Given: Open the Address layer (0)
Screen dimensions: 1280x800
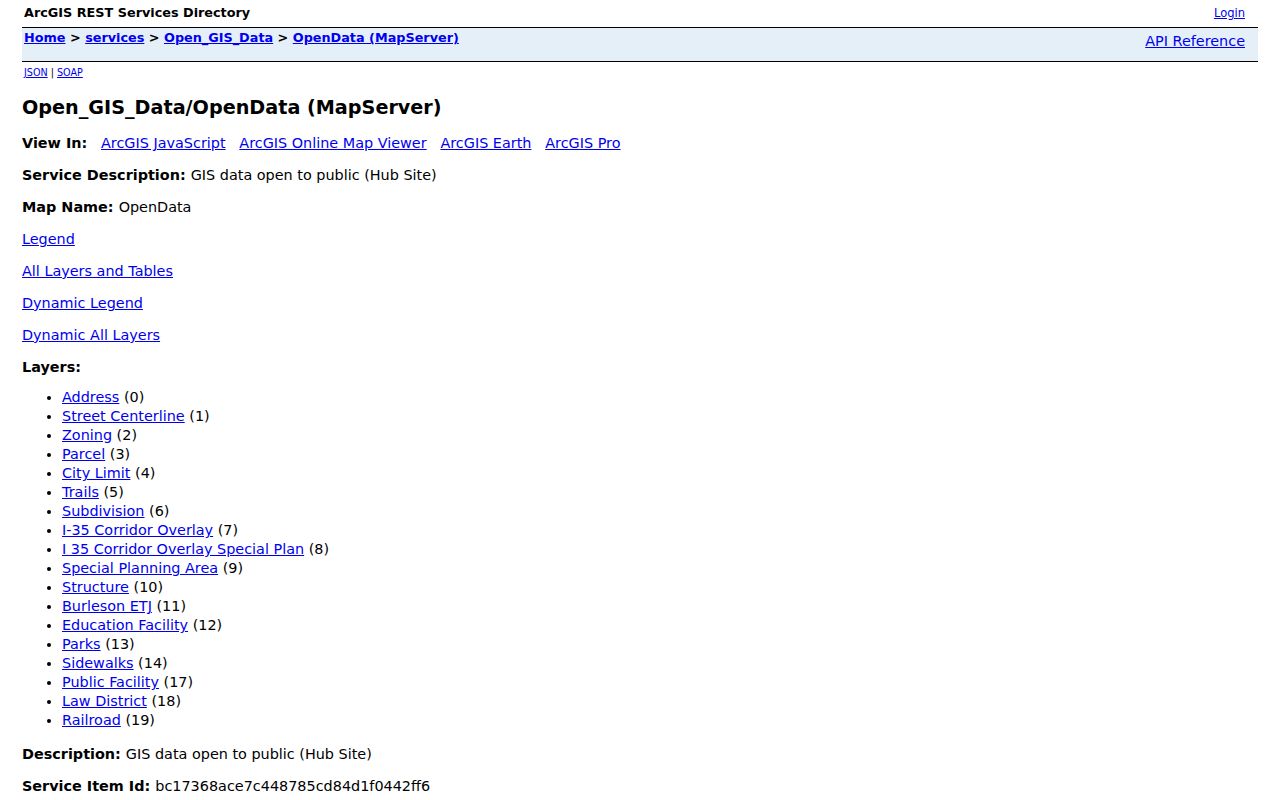Looking at the screenshot, I should coord(90,397).
